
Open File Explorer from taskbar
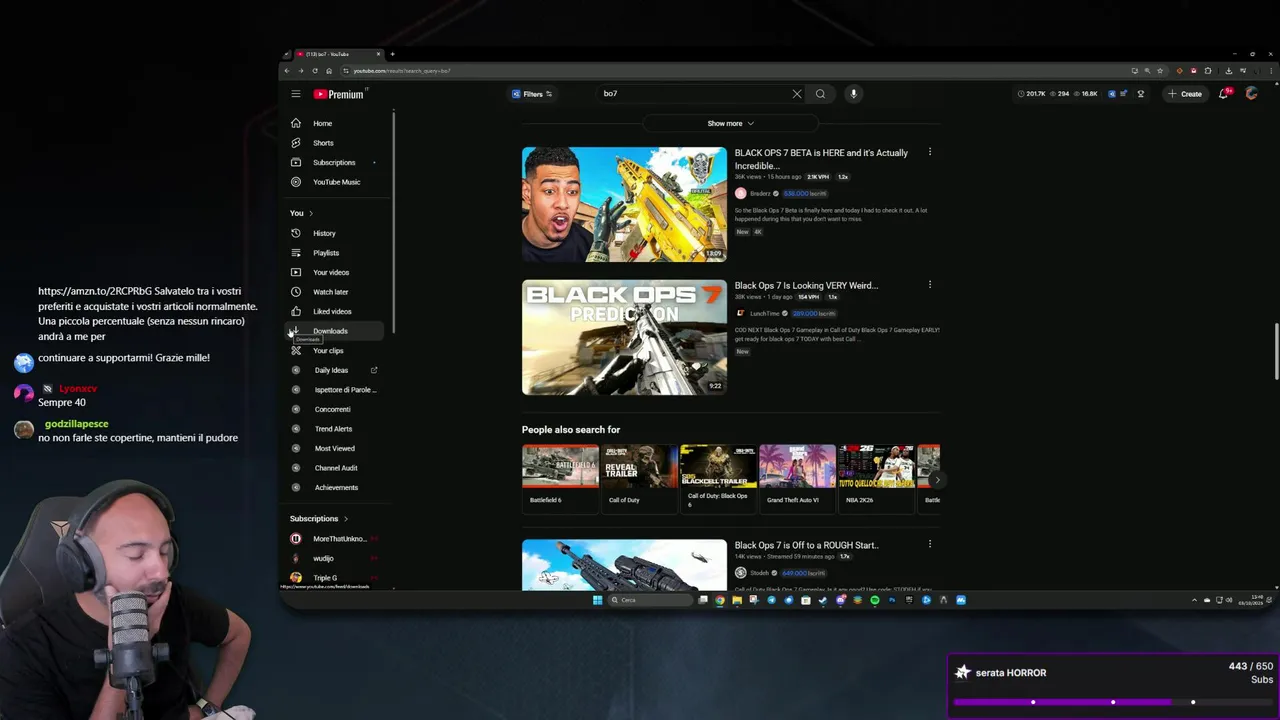click(x=737, y=600)
